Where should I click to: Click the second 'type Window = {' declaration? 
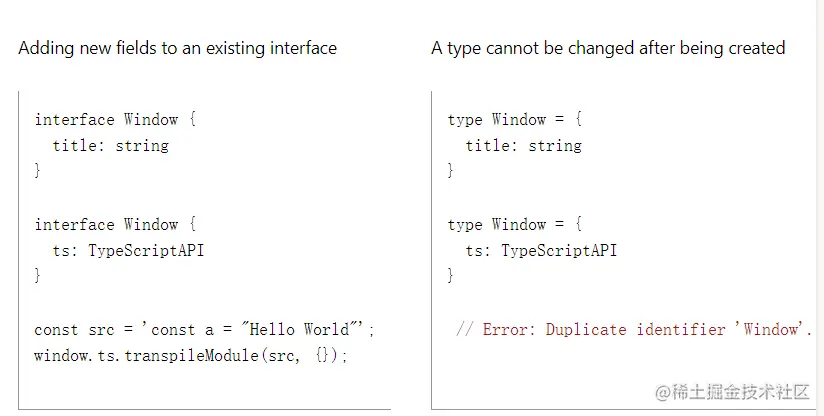[515, 225]
